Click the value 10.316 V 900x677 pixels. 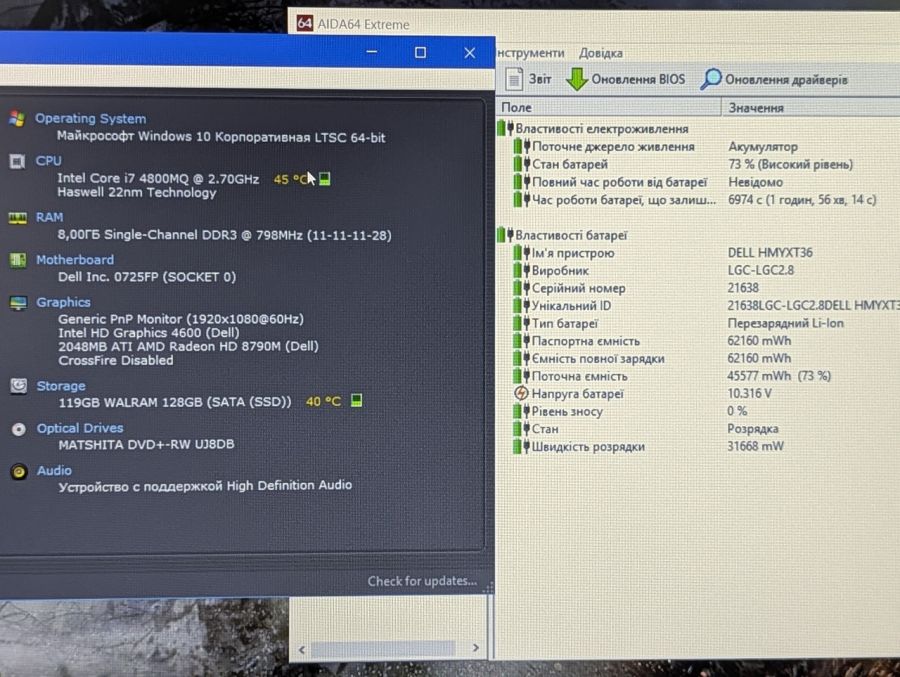tap(750, 393)
